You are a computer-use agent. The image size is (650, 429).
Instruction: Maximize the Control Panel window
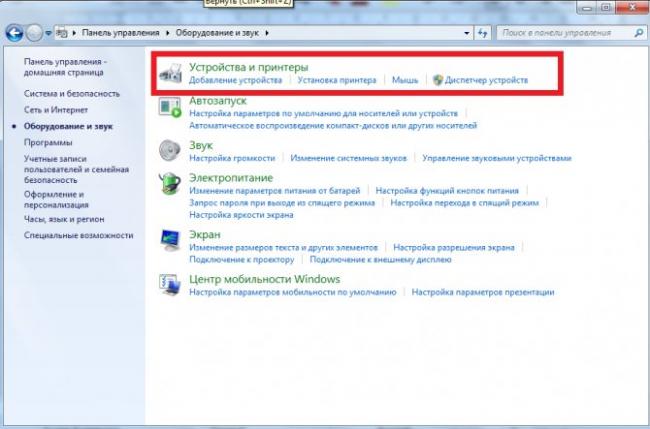[605, 7]
